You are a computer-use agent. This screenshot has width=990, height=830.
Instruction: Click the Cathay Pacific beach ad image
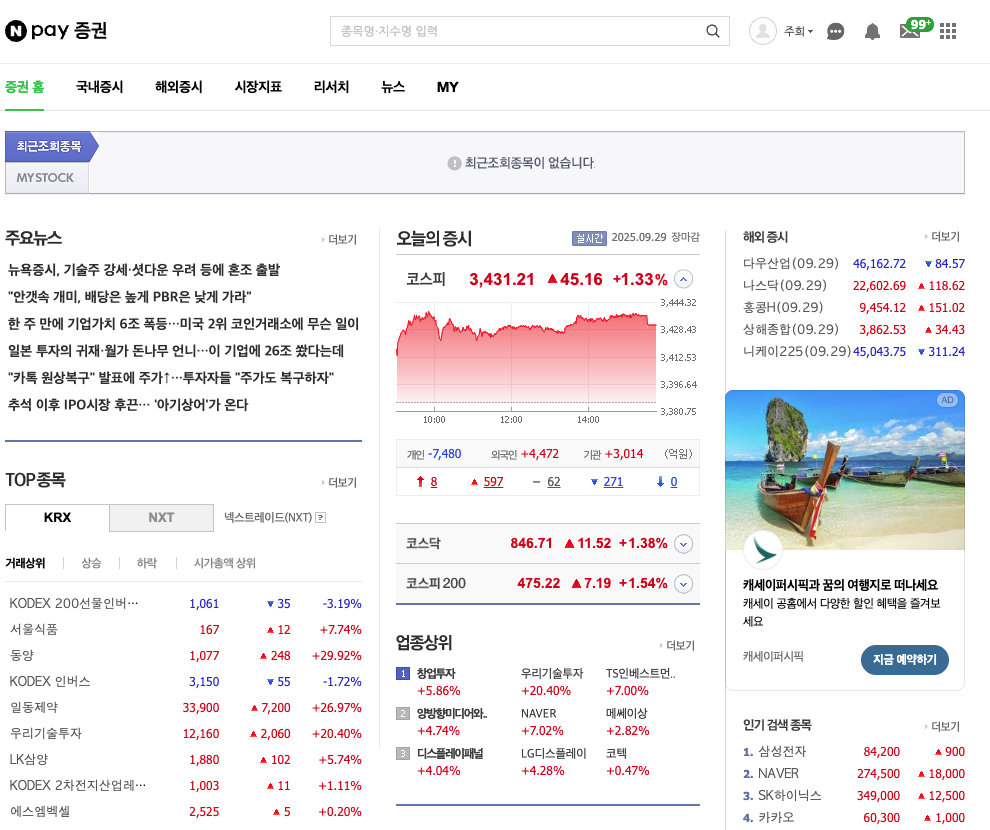coord(845,470)
